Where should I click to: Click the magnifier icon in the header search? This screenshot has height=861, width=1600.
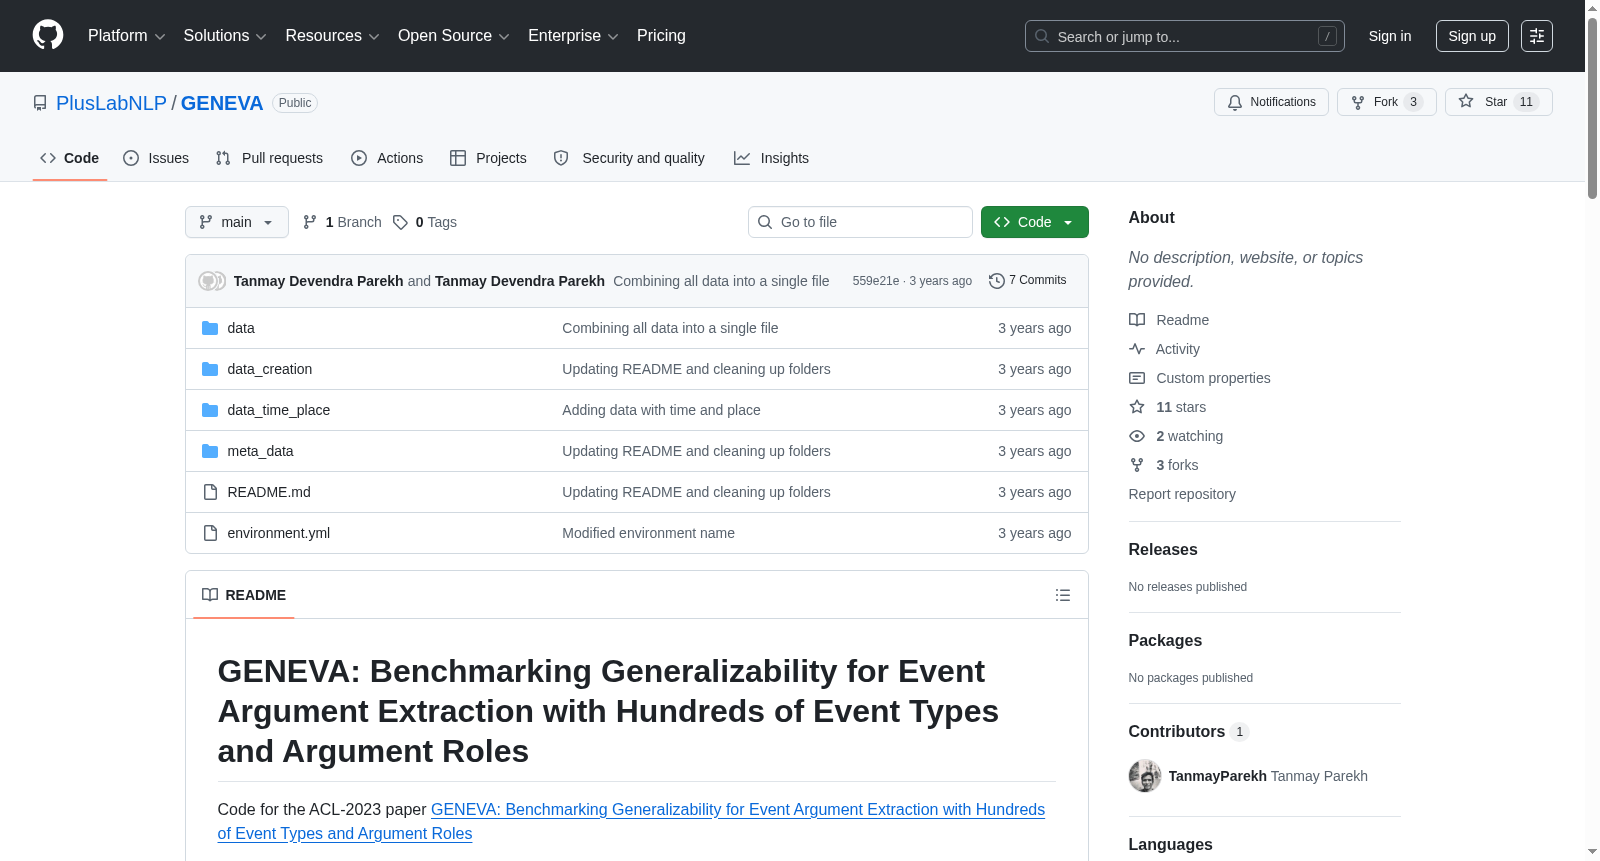point(1042,36)
